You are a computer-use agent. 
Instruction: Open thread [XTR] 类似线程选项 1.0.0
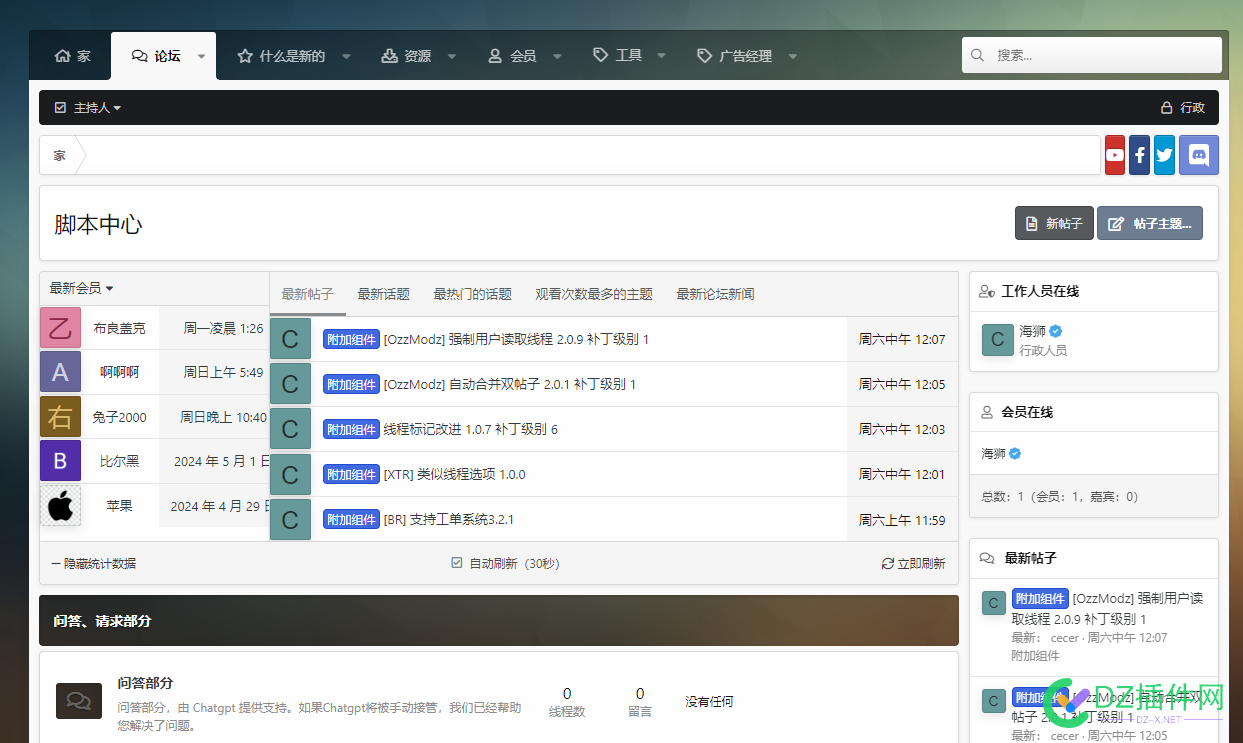(454, 475)
